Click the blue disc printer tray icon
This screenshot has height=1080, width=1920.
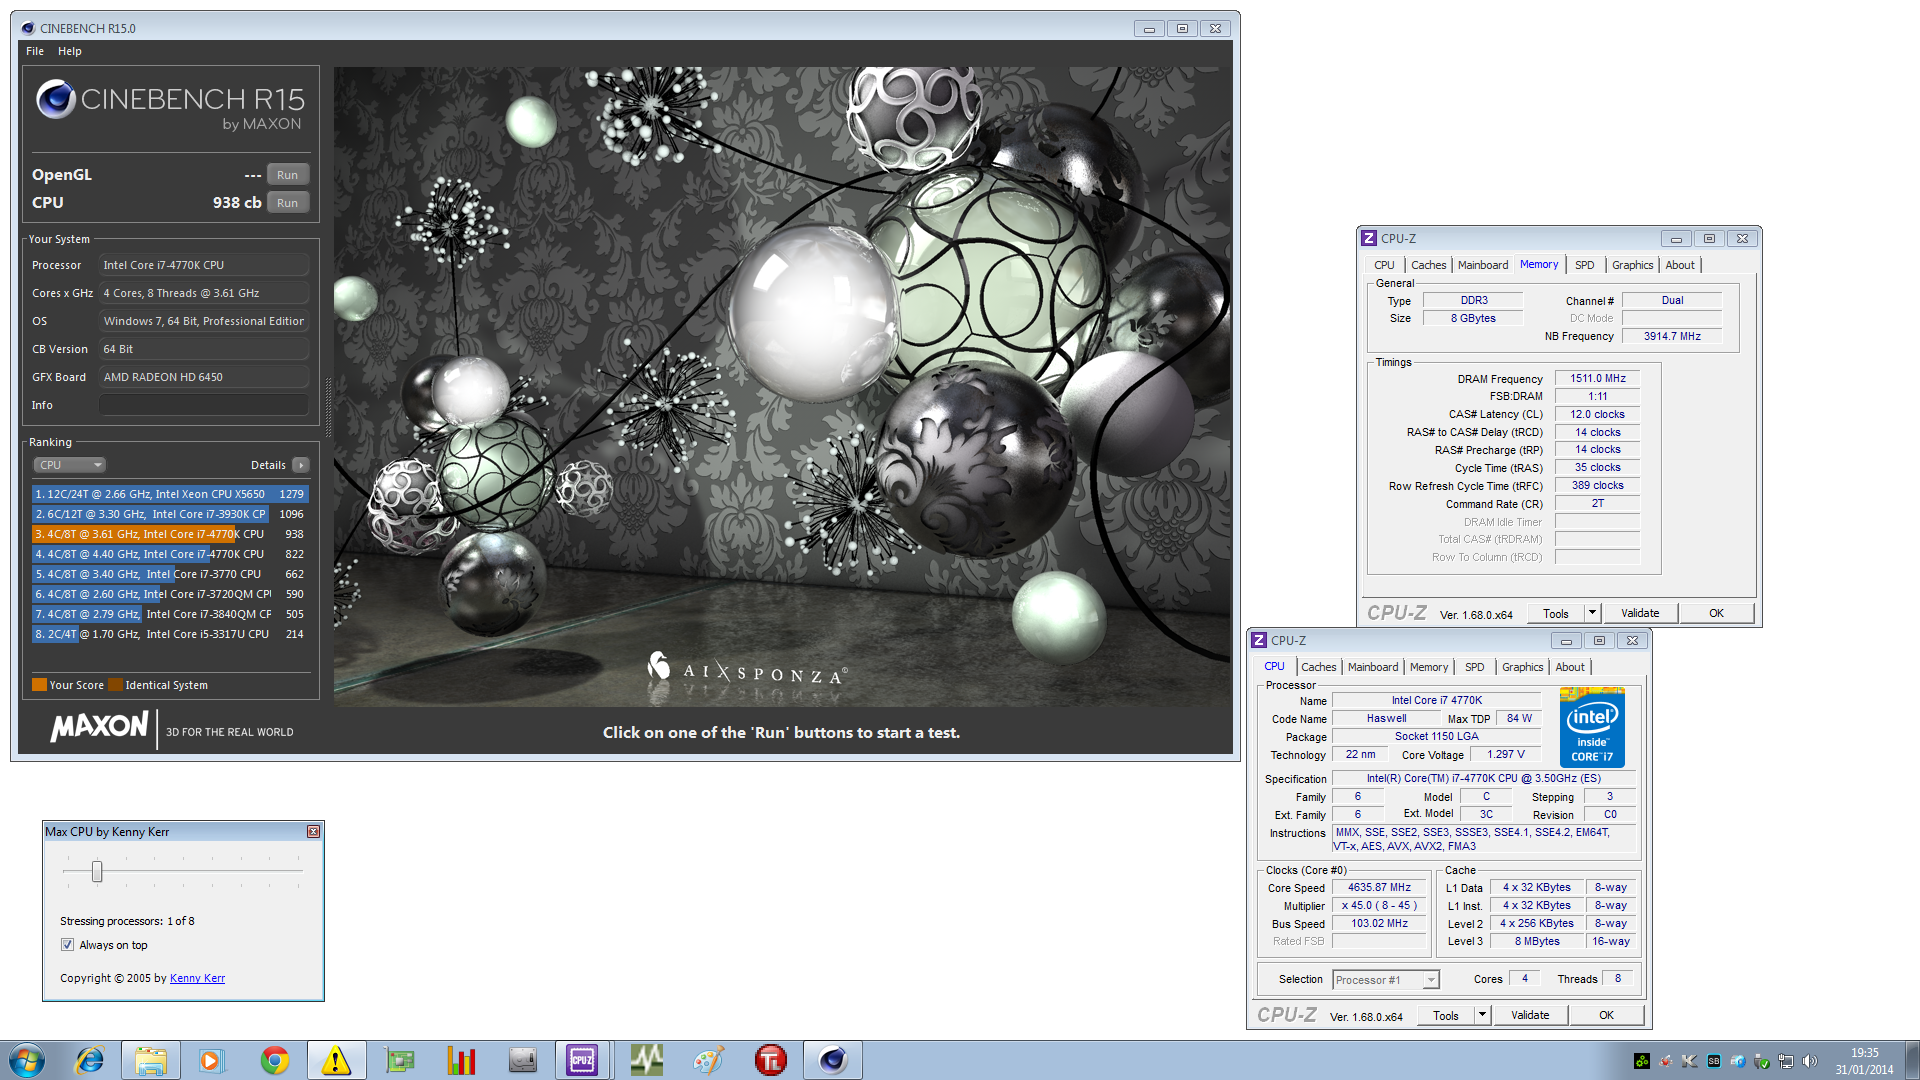[x=1738, y=1061]
